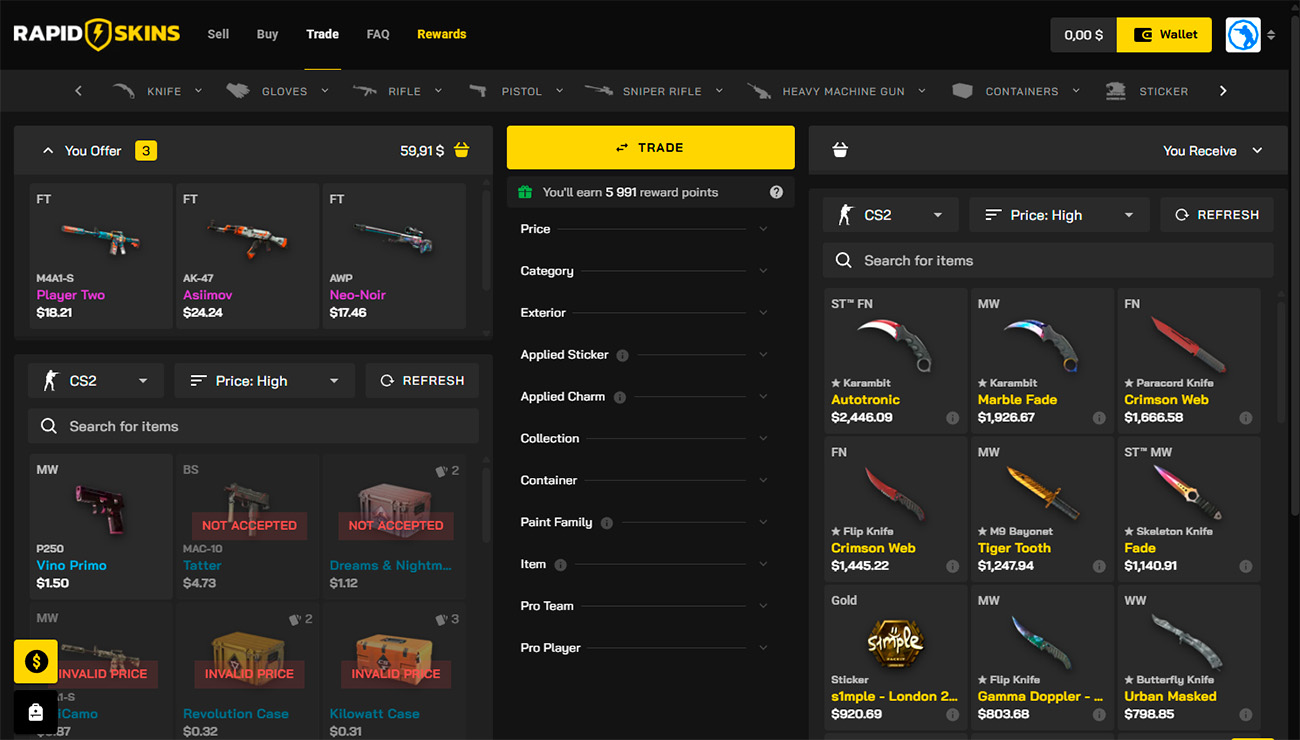This screenshot has height=740, width=1300.
Task: Click the info icon on s1mple sticker card
Action: click(x=953, y=715)
